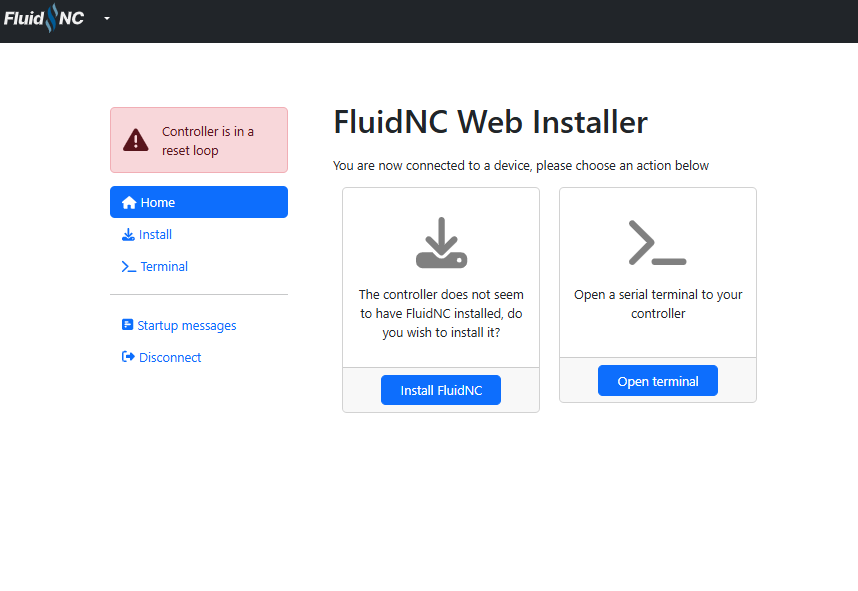This screenshot has height=591, width=858.
Task: Click the red warning triangle icon
Action: click(134, 141)
